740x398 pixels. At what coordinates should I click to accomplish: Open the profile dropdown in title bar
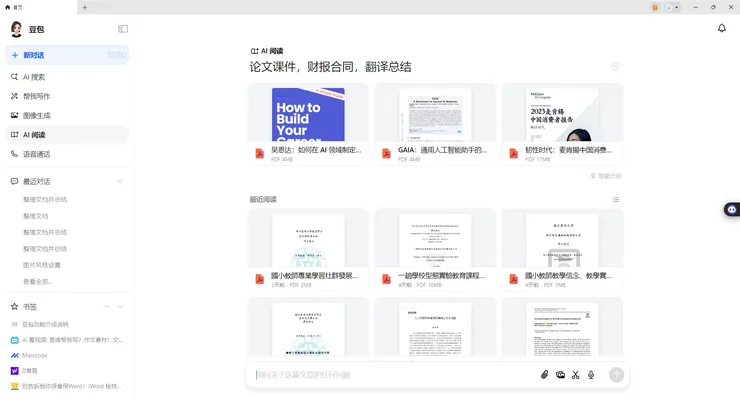pyautogui.click(x=672, y=7)
